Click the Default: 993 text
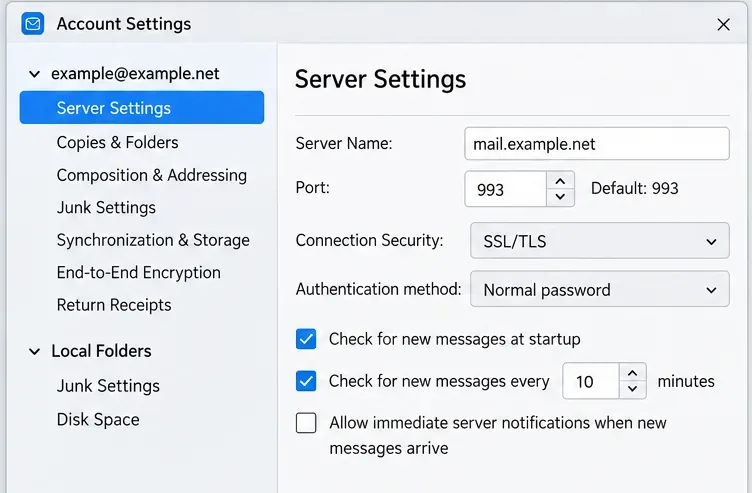752x493 pixels. (634, 188)
